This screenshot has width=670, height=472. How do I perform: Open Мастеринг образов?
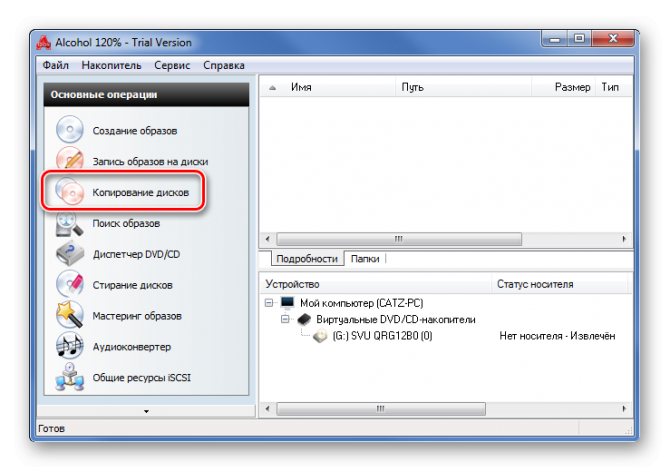click(137, 316)
